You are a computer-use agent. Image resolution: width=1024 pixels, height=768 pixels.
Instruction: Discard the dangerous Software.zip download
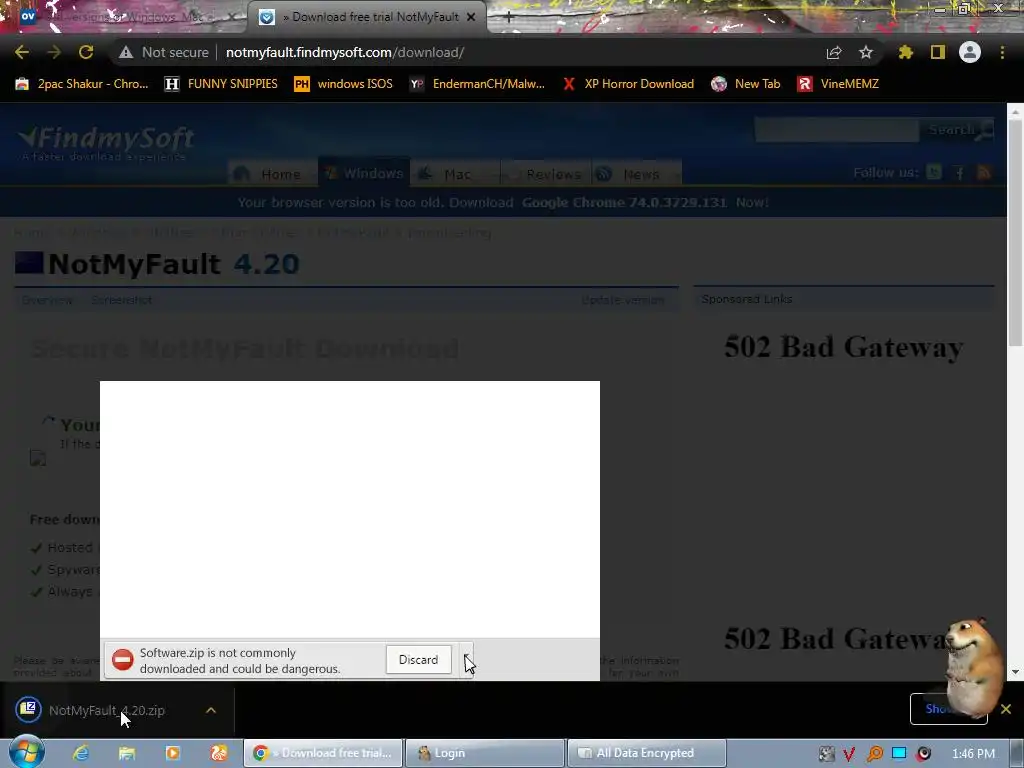(x=419, y=660)
